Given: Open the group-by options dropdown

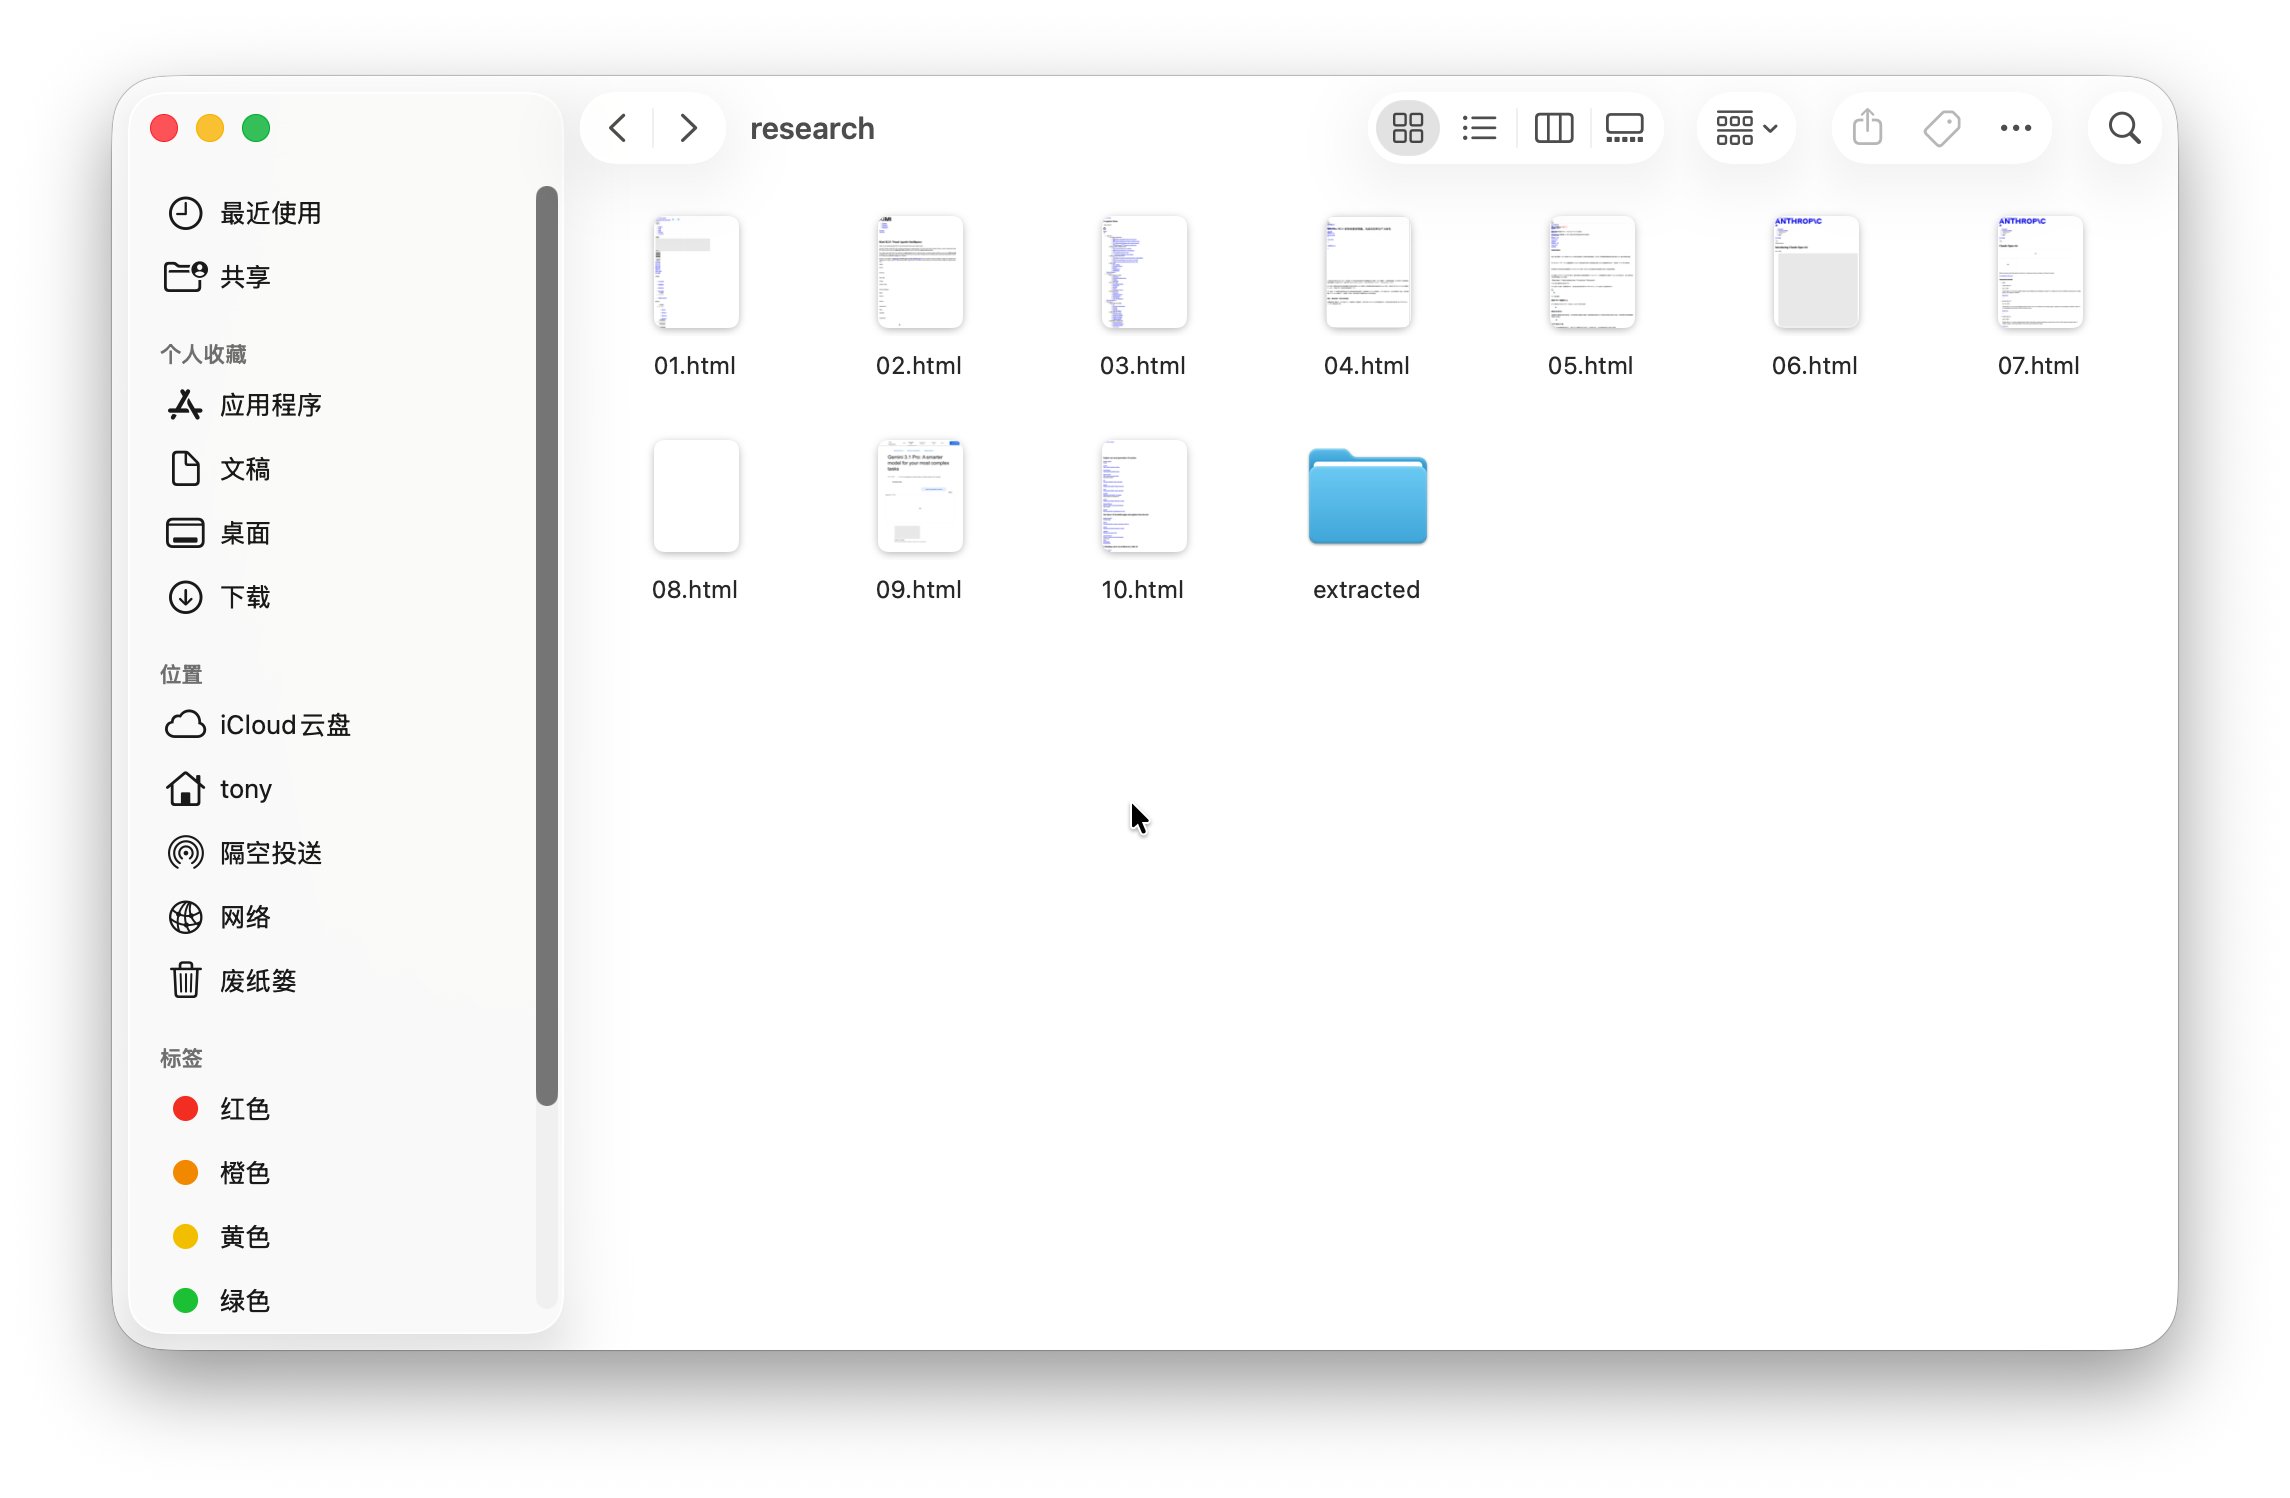Looking at the screenshot, I should click(x=1746, y=128).
